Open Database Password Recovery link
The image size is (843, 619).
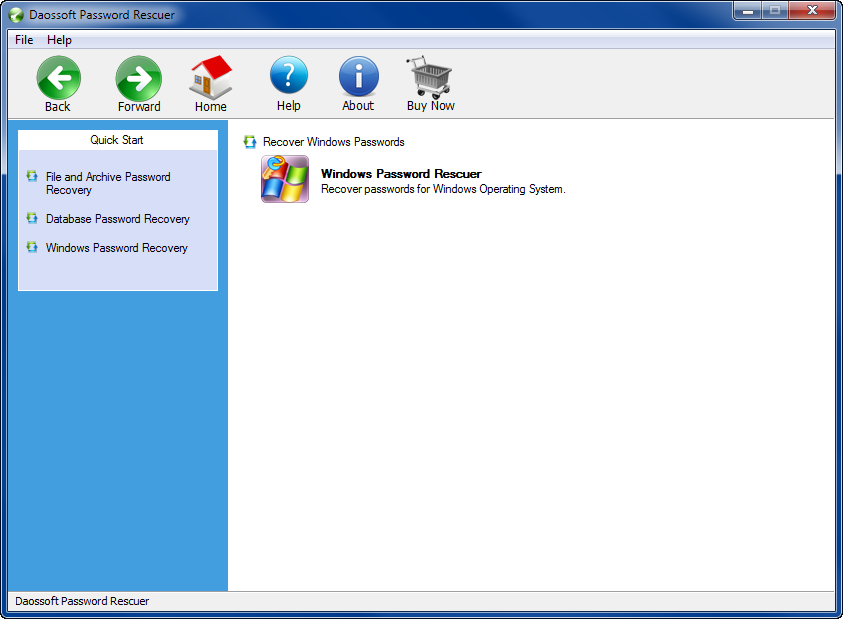pyautogui.click(x=118, y=219)
